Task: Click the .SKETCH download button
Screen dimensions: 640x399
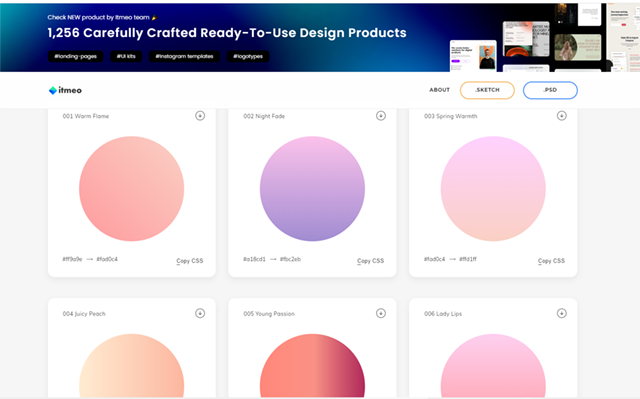Action: pos(487,90)
